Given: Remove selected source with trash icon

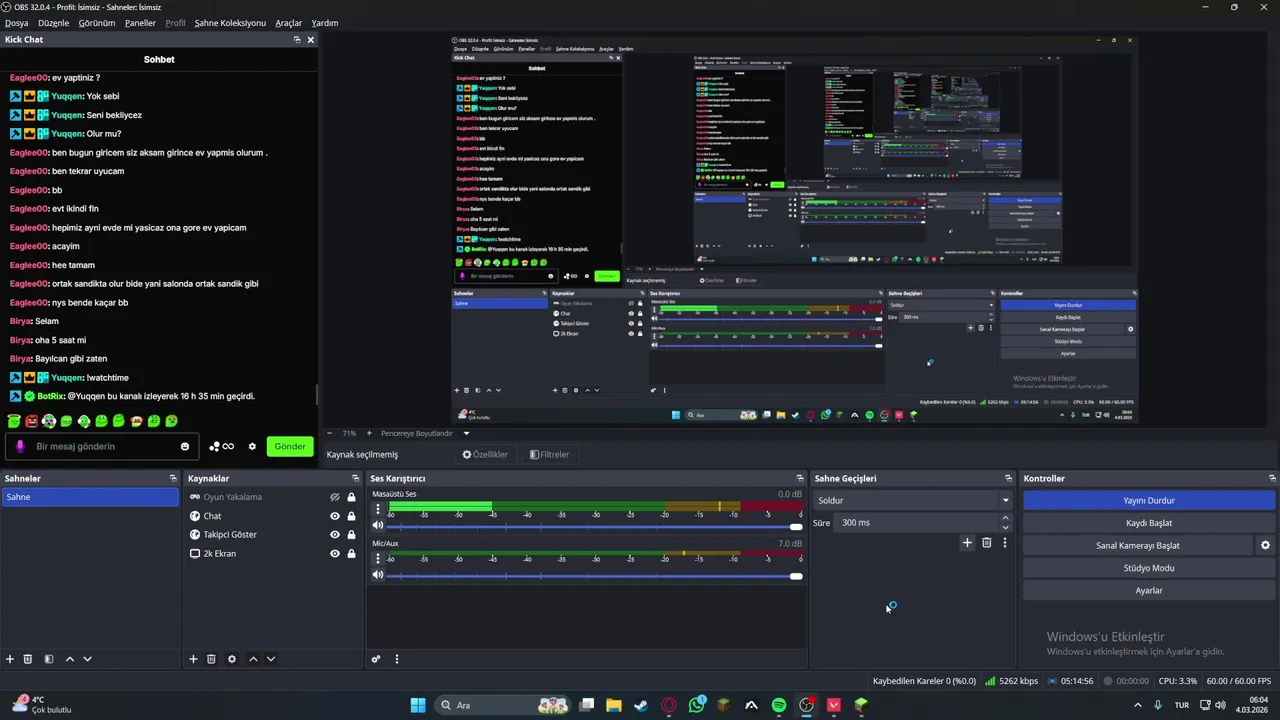Looking at the screenshot, I should pos(211,659).
